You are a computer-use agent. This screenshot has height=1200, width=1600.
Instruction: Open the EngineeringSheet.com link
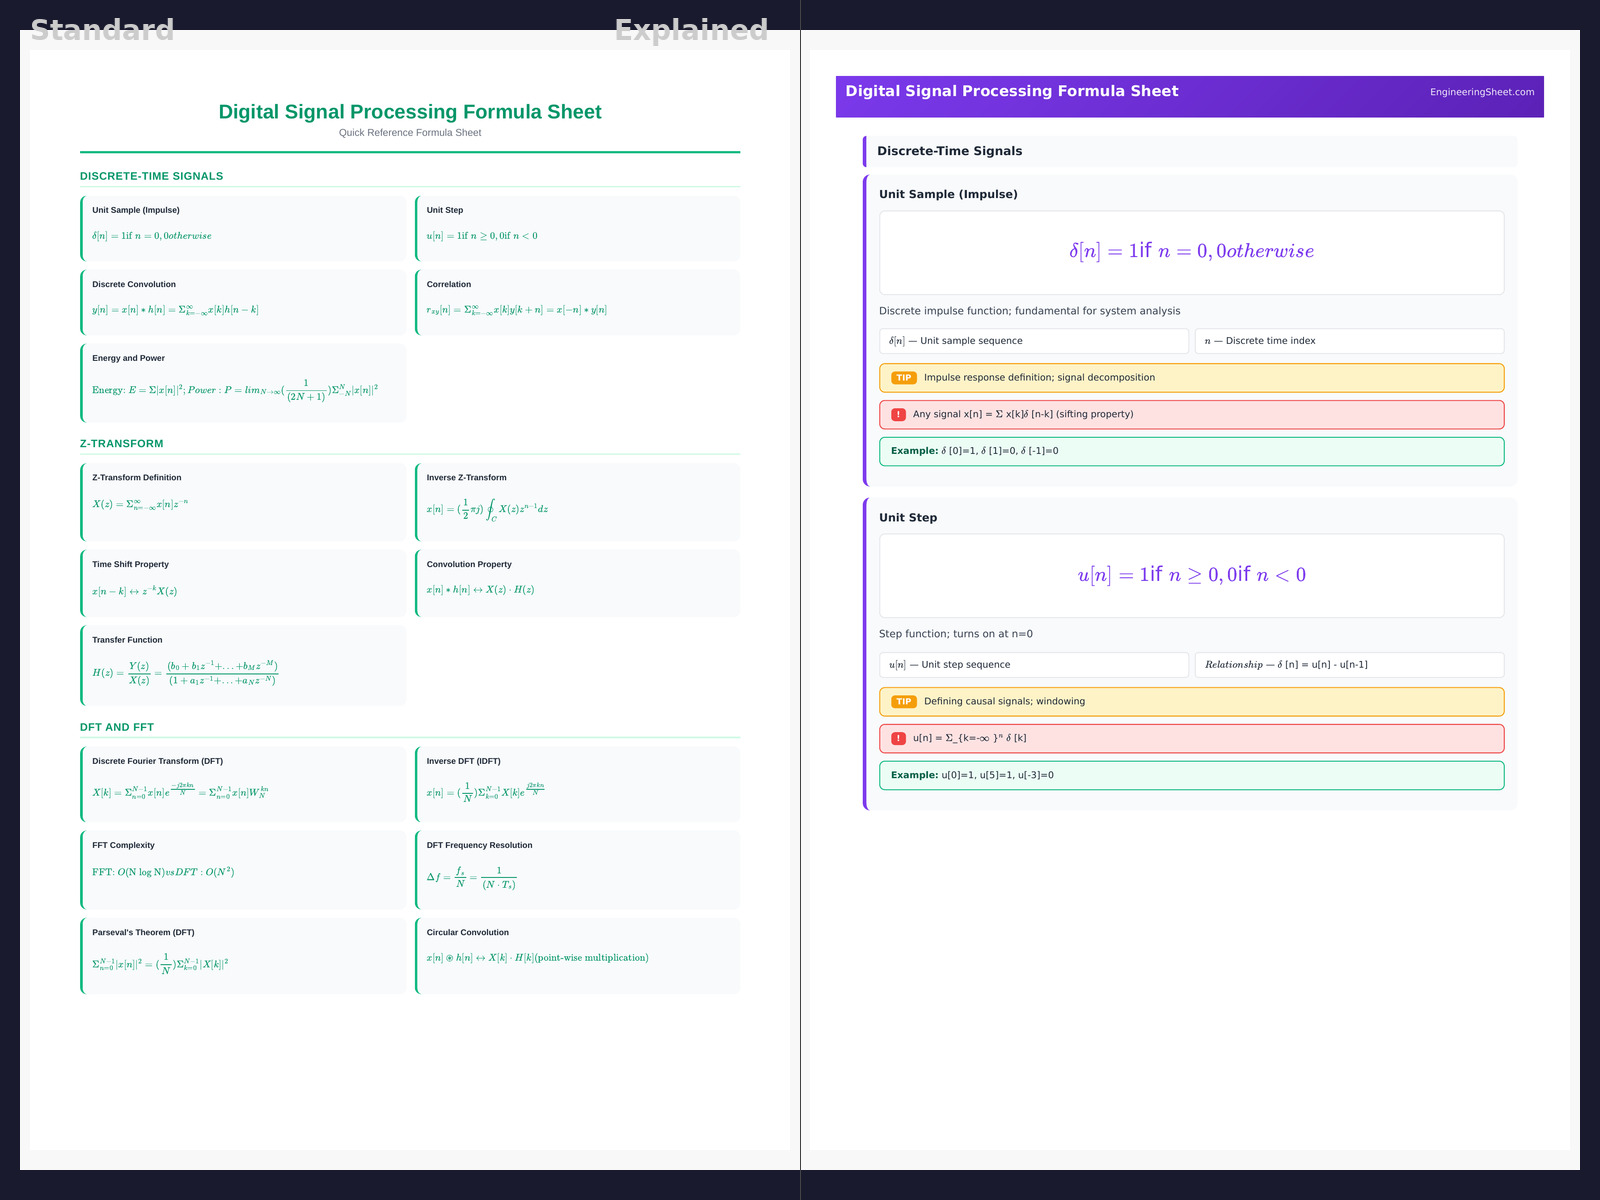(x=1481, y=92)
